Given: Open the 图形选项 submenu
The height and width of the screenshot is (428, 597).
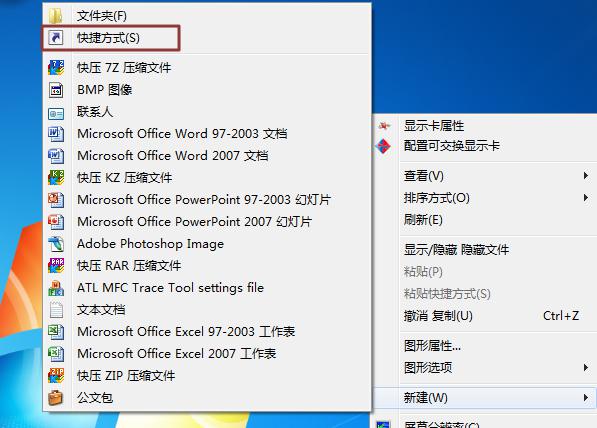Looking at the screenshot, I should coord(485,367).
